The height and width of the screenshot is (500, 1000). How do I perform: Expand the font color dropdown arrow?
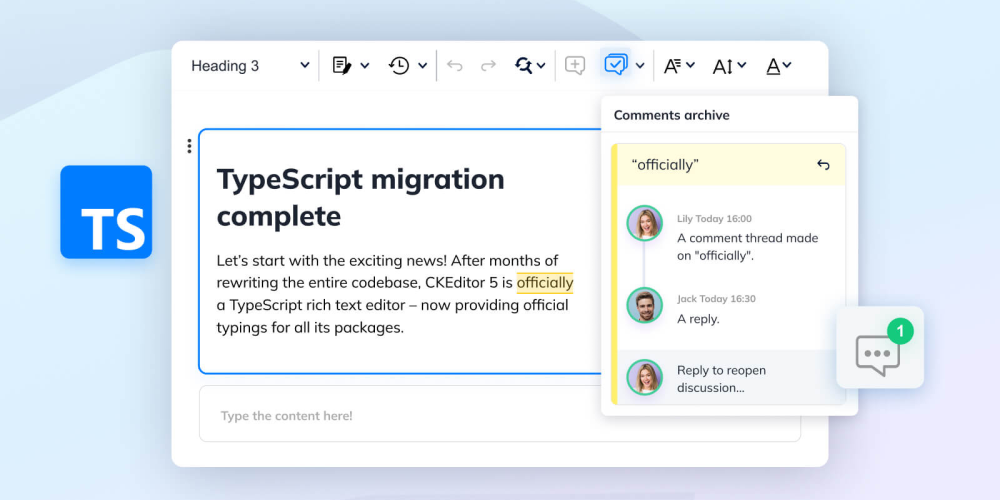(x=788, y=65)
